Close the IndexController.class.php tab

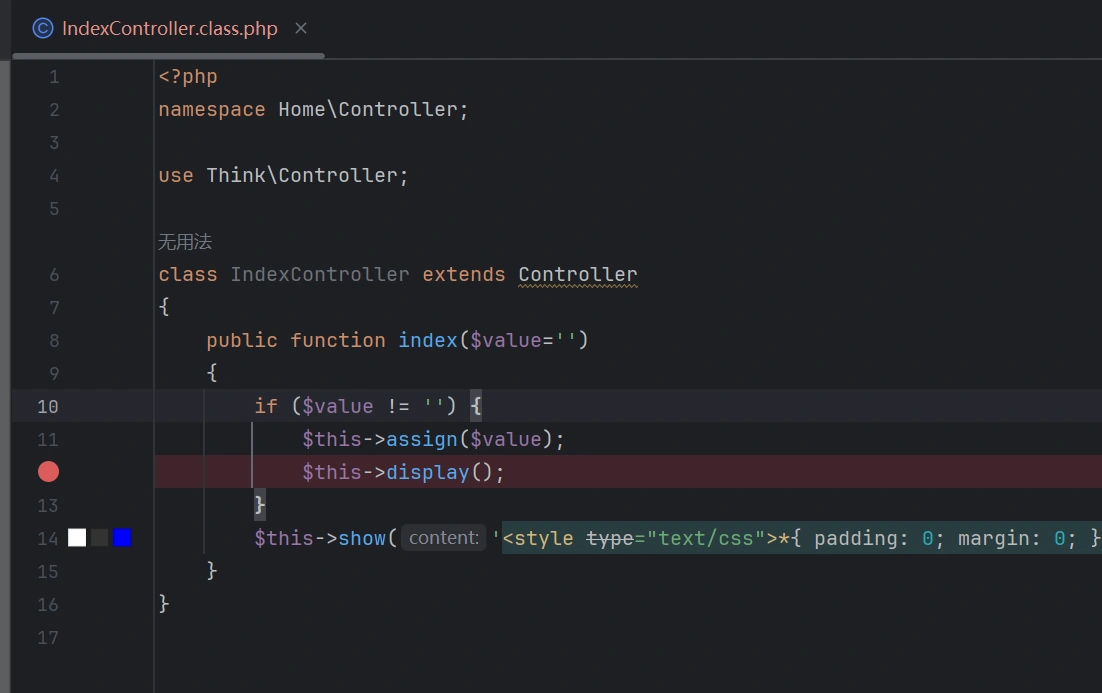301,28
